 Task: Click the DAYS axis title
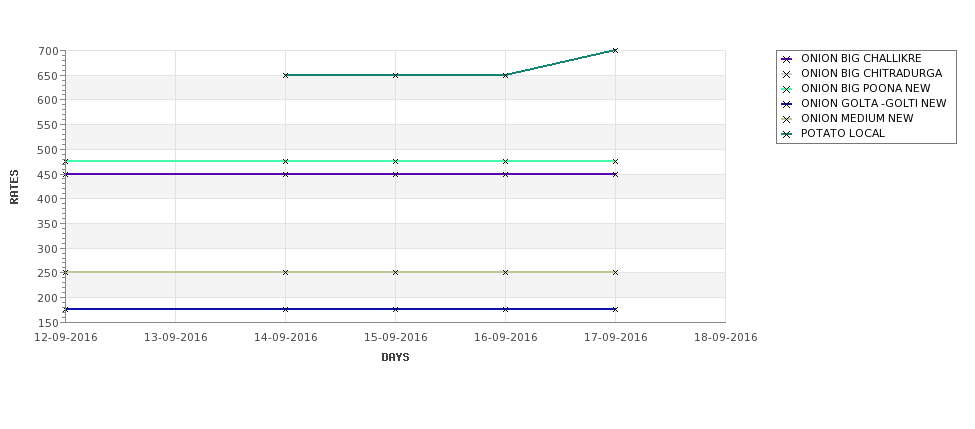click(x=395, y=358)
